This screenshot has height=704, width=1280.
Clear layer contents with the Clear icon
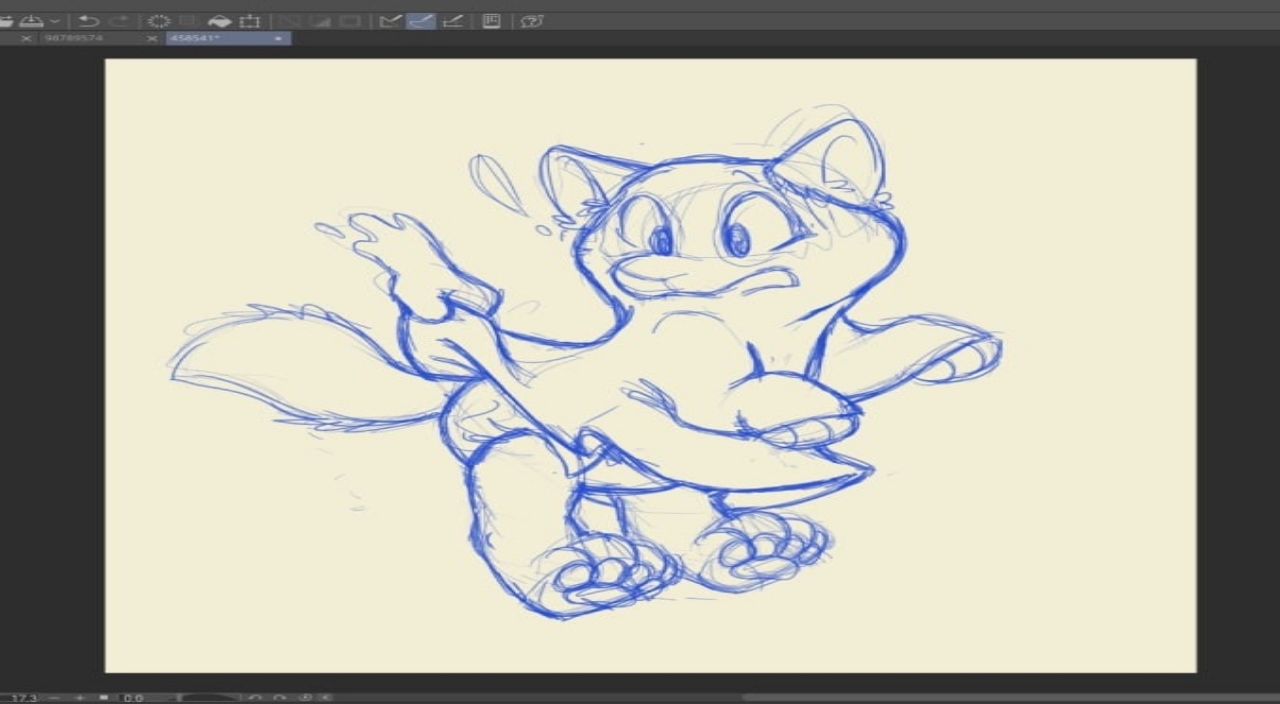tap(159, 21)
